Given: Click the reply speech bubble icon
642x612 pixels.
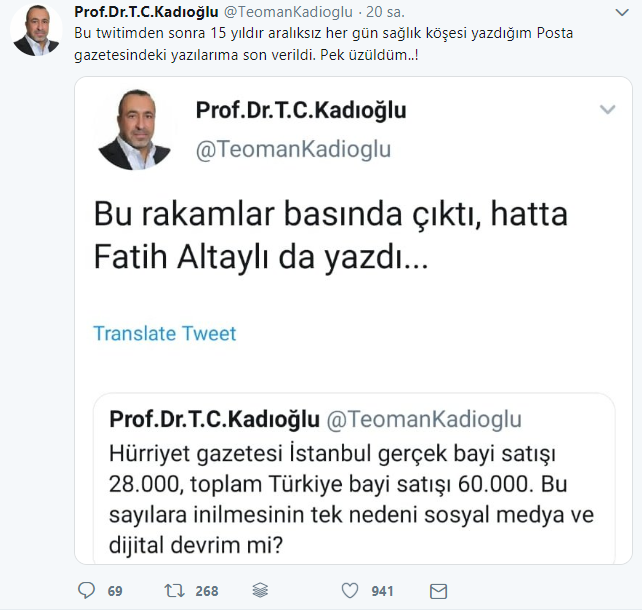Looking at the screenshot, I should point(86,591).
